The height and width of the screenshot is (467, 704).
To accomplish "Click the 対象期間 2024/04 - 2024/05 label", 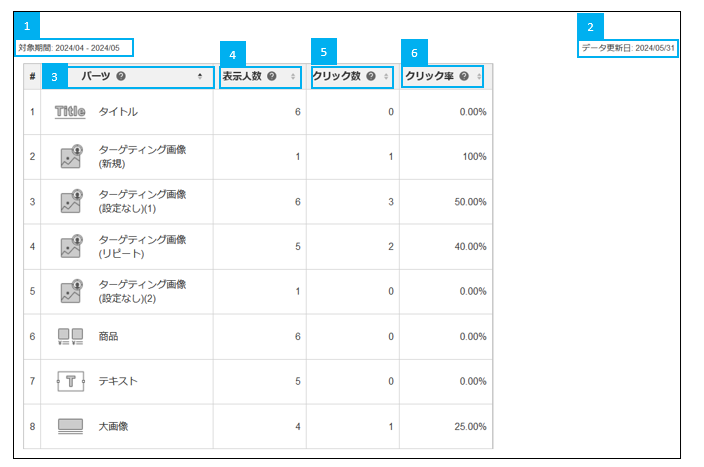I will click(69, 48).
